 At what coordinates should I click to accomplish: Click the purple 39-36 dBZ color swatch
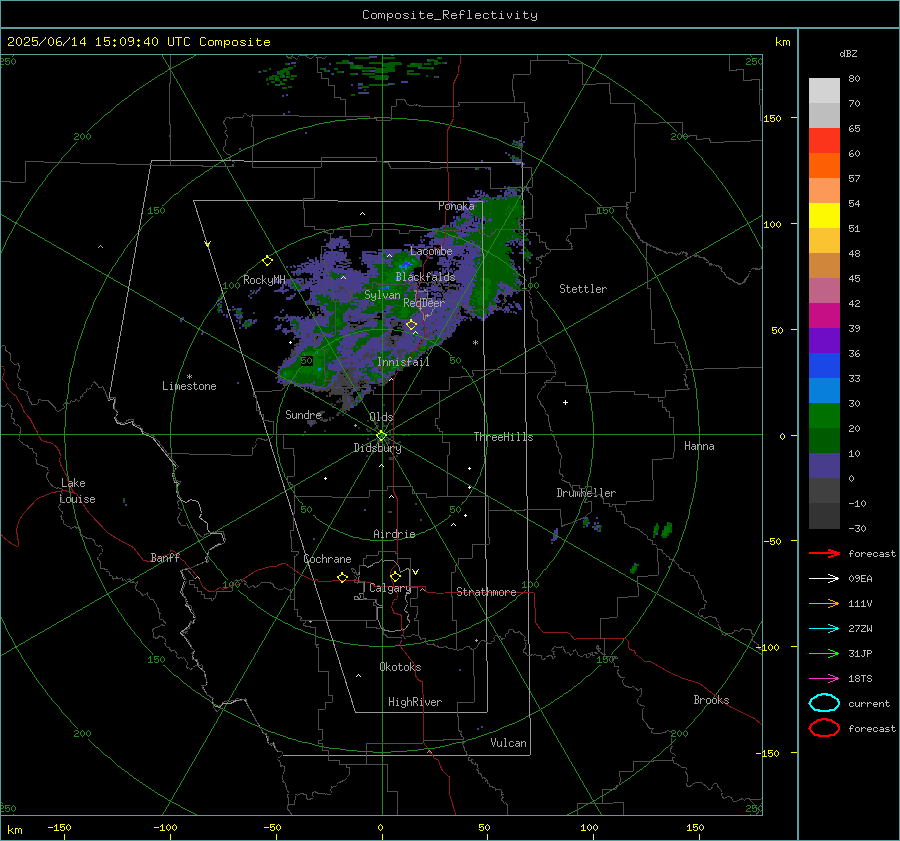(x=824, y=341)
